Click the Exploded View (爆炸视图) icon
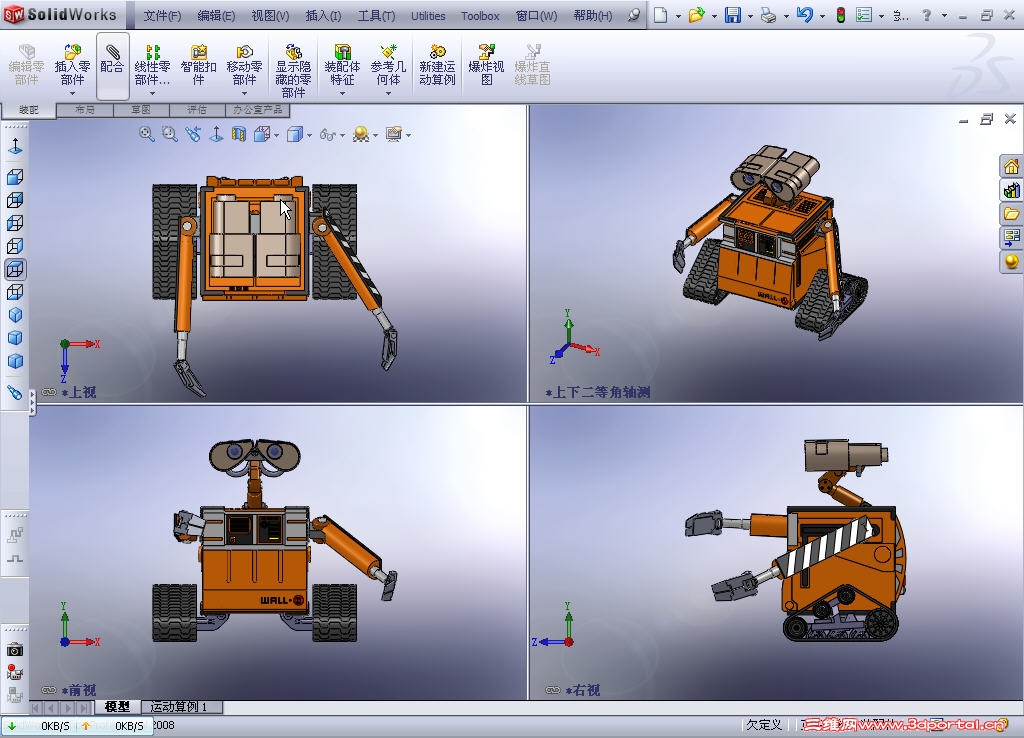Viewport: 1024px width, 738px height. 487,52
